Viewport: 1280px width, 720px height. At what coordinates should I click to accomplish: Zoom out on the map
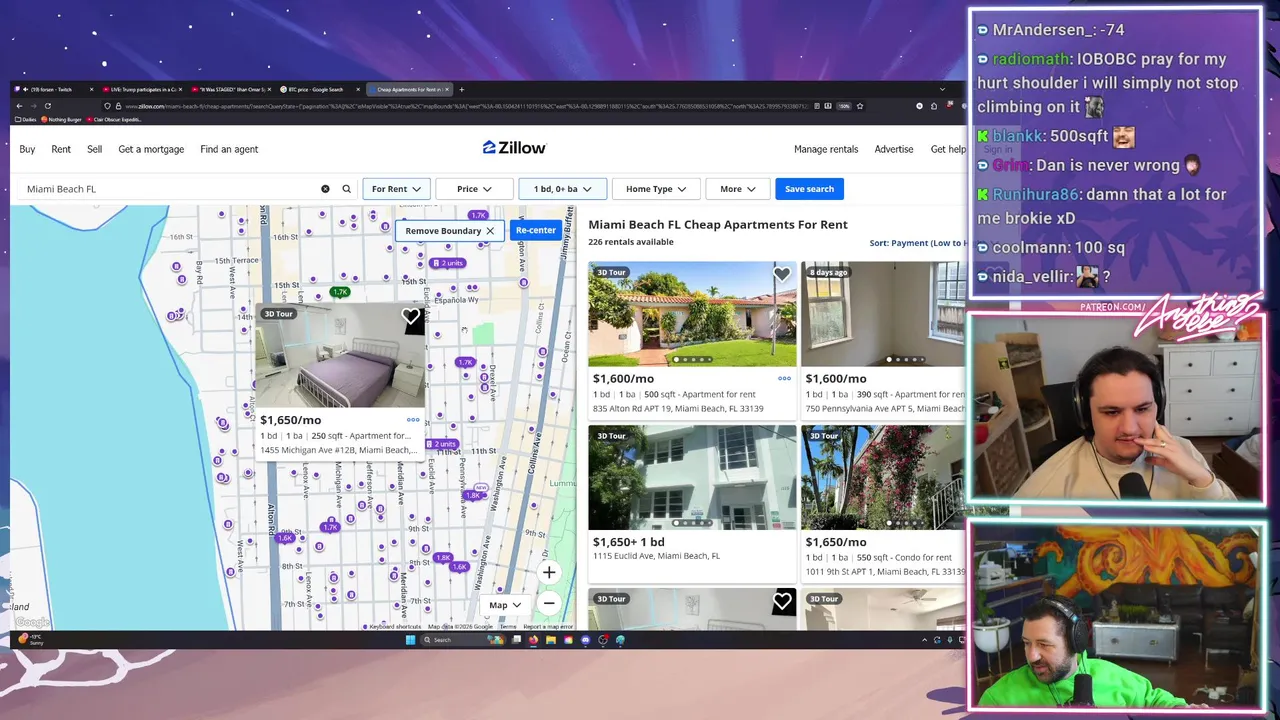549,603
